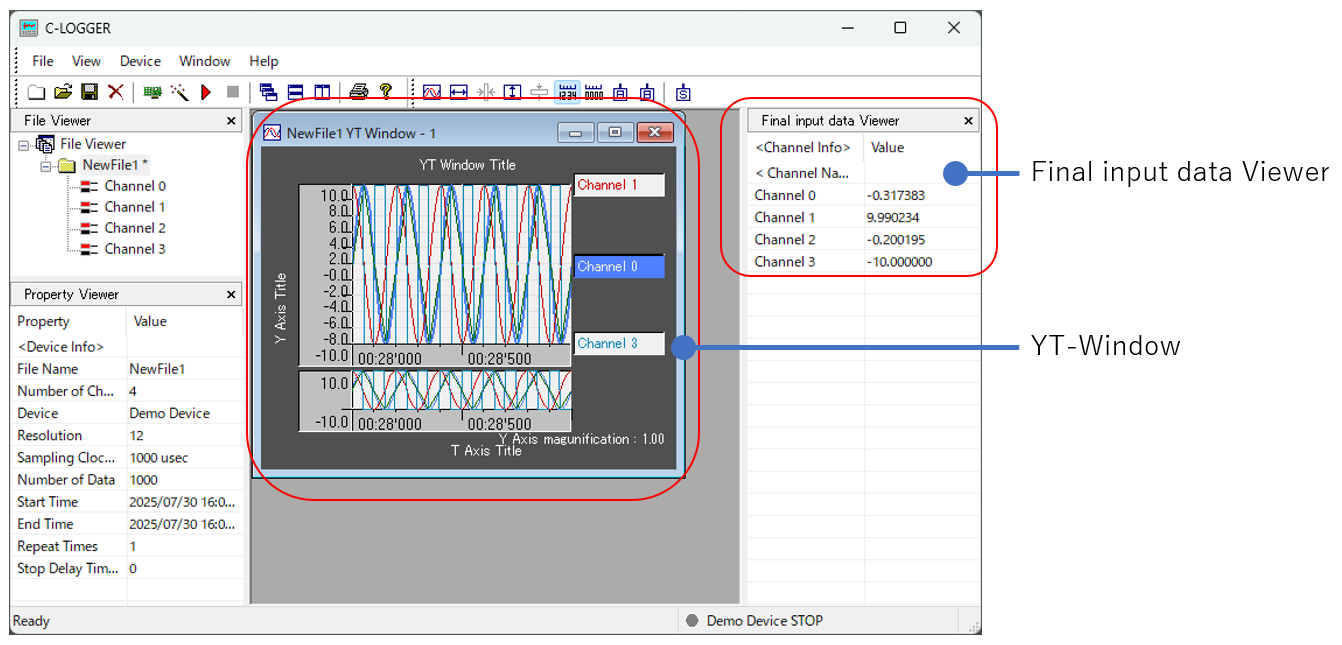Open the Device menu
The image size is (1342, 645).
point(140,61)
